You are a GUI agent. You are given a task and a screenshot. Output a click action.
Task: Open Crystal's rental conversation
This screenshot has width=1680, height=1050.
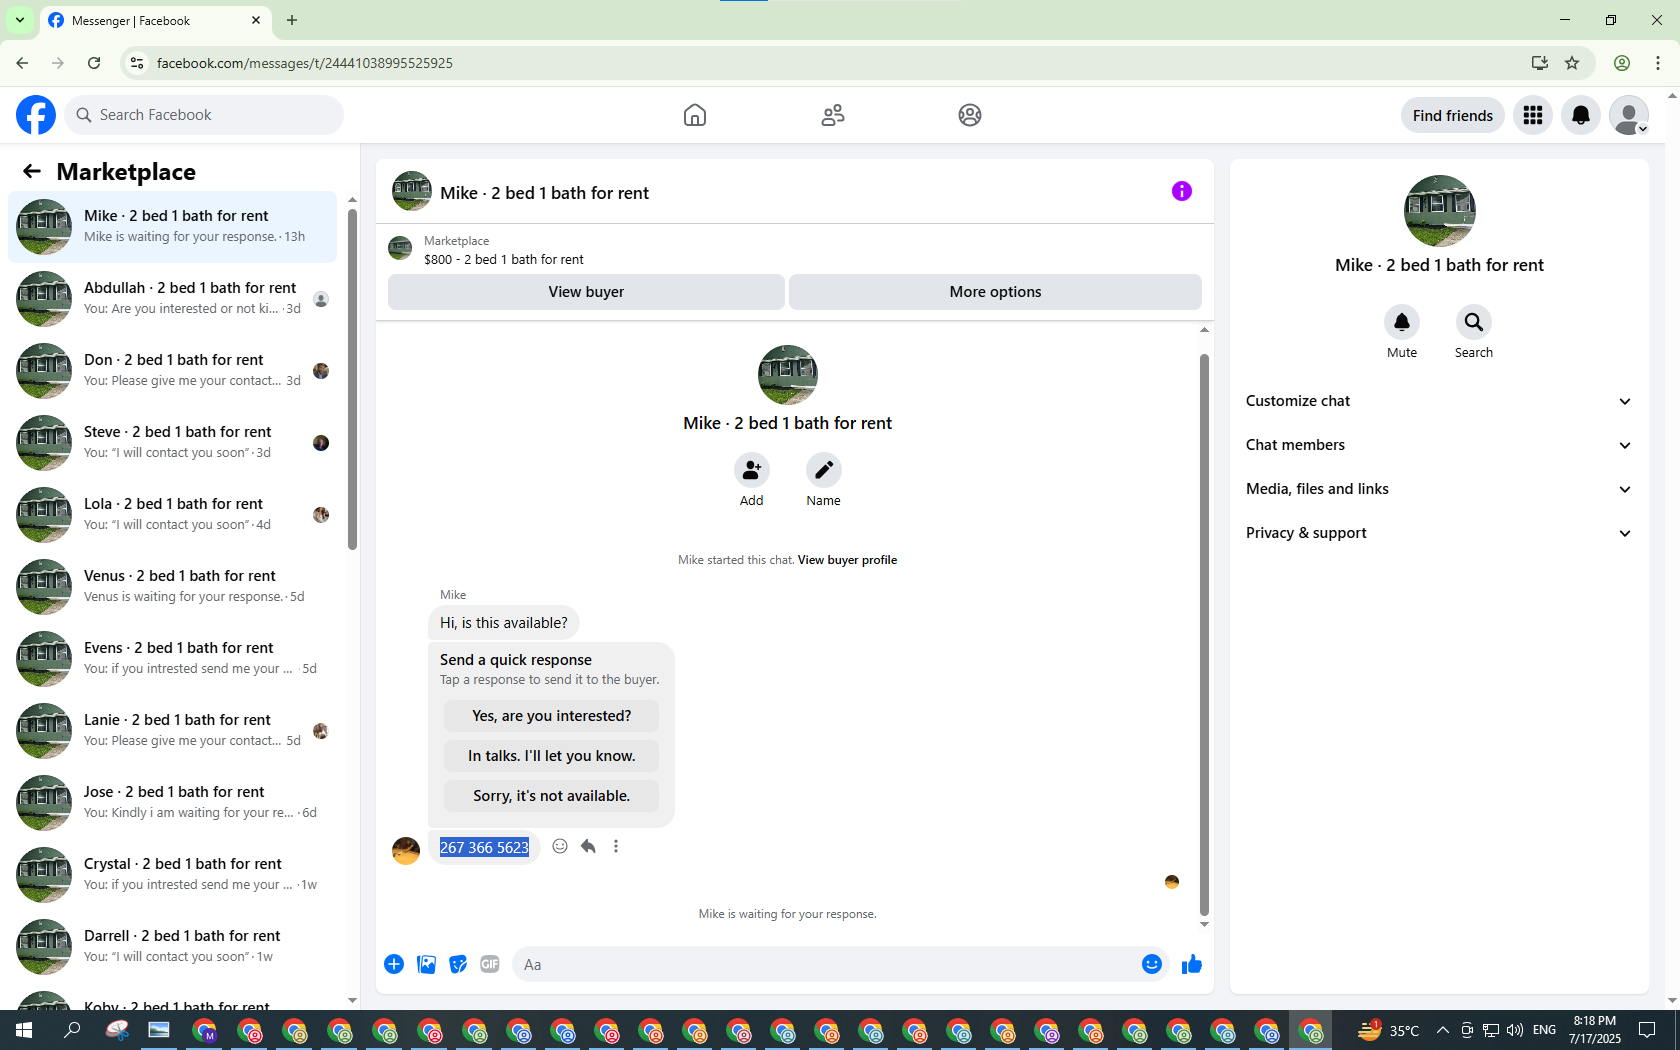[x=173, y=875]
